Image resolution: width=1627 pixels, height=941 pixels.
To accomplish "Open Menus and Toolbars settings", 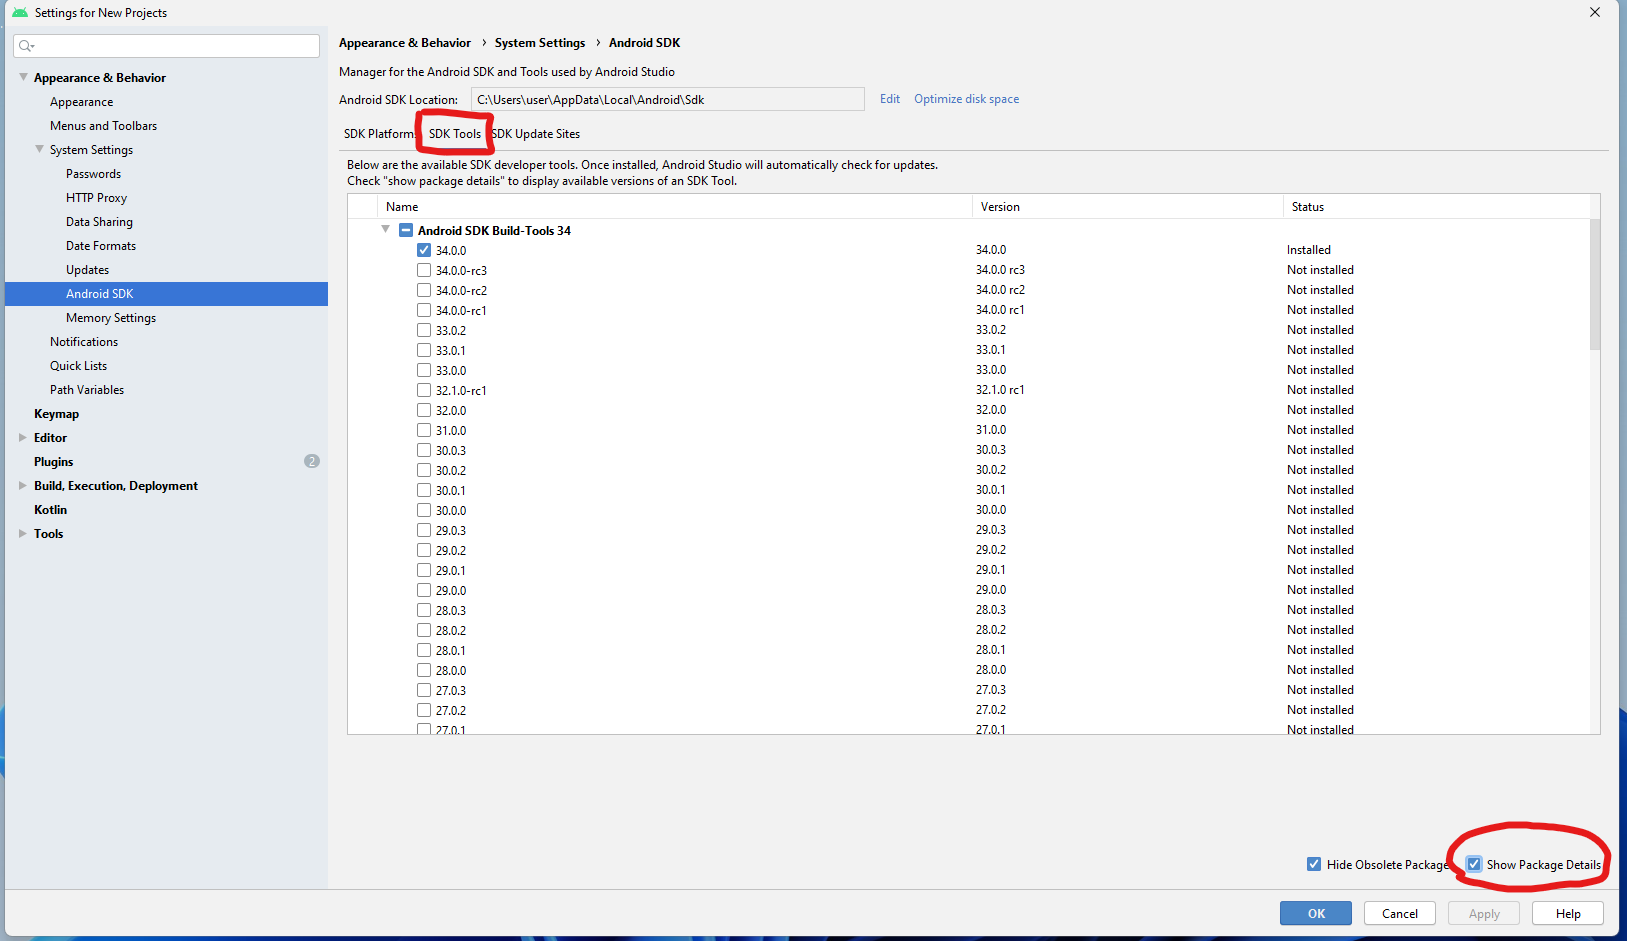I will [103, 126].
